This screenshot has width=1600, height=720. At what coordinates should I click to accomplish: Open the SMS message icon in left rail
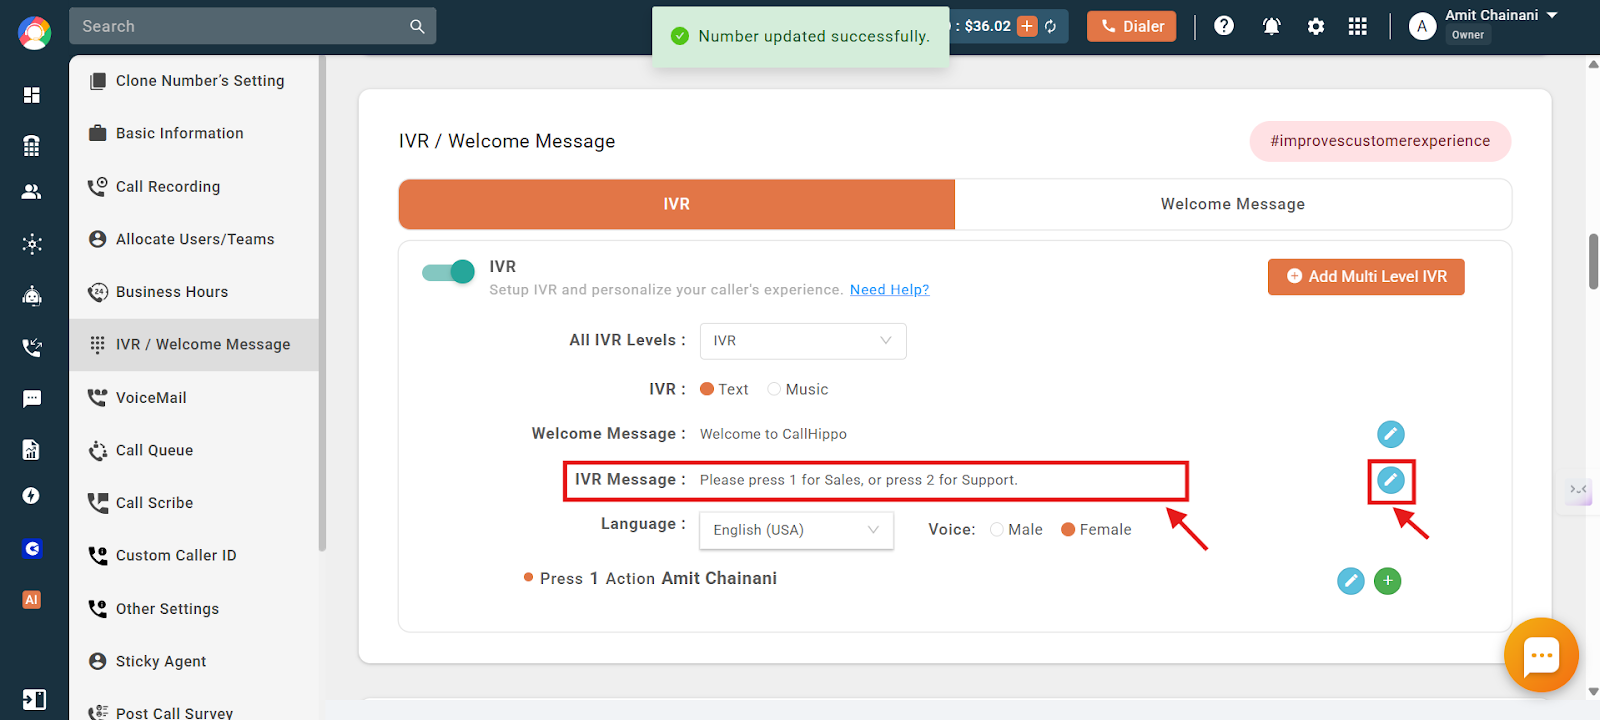[32, 399]
